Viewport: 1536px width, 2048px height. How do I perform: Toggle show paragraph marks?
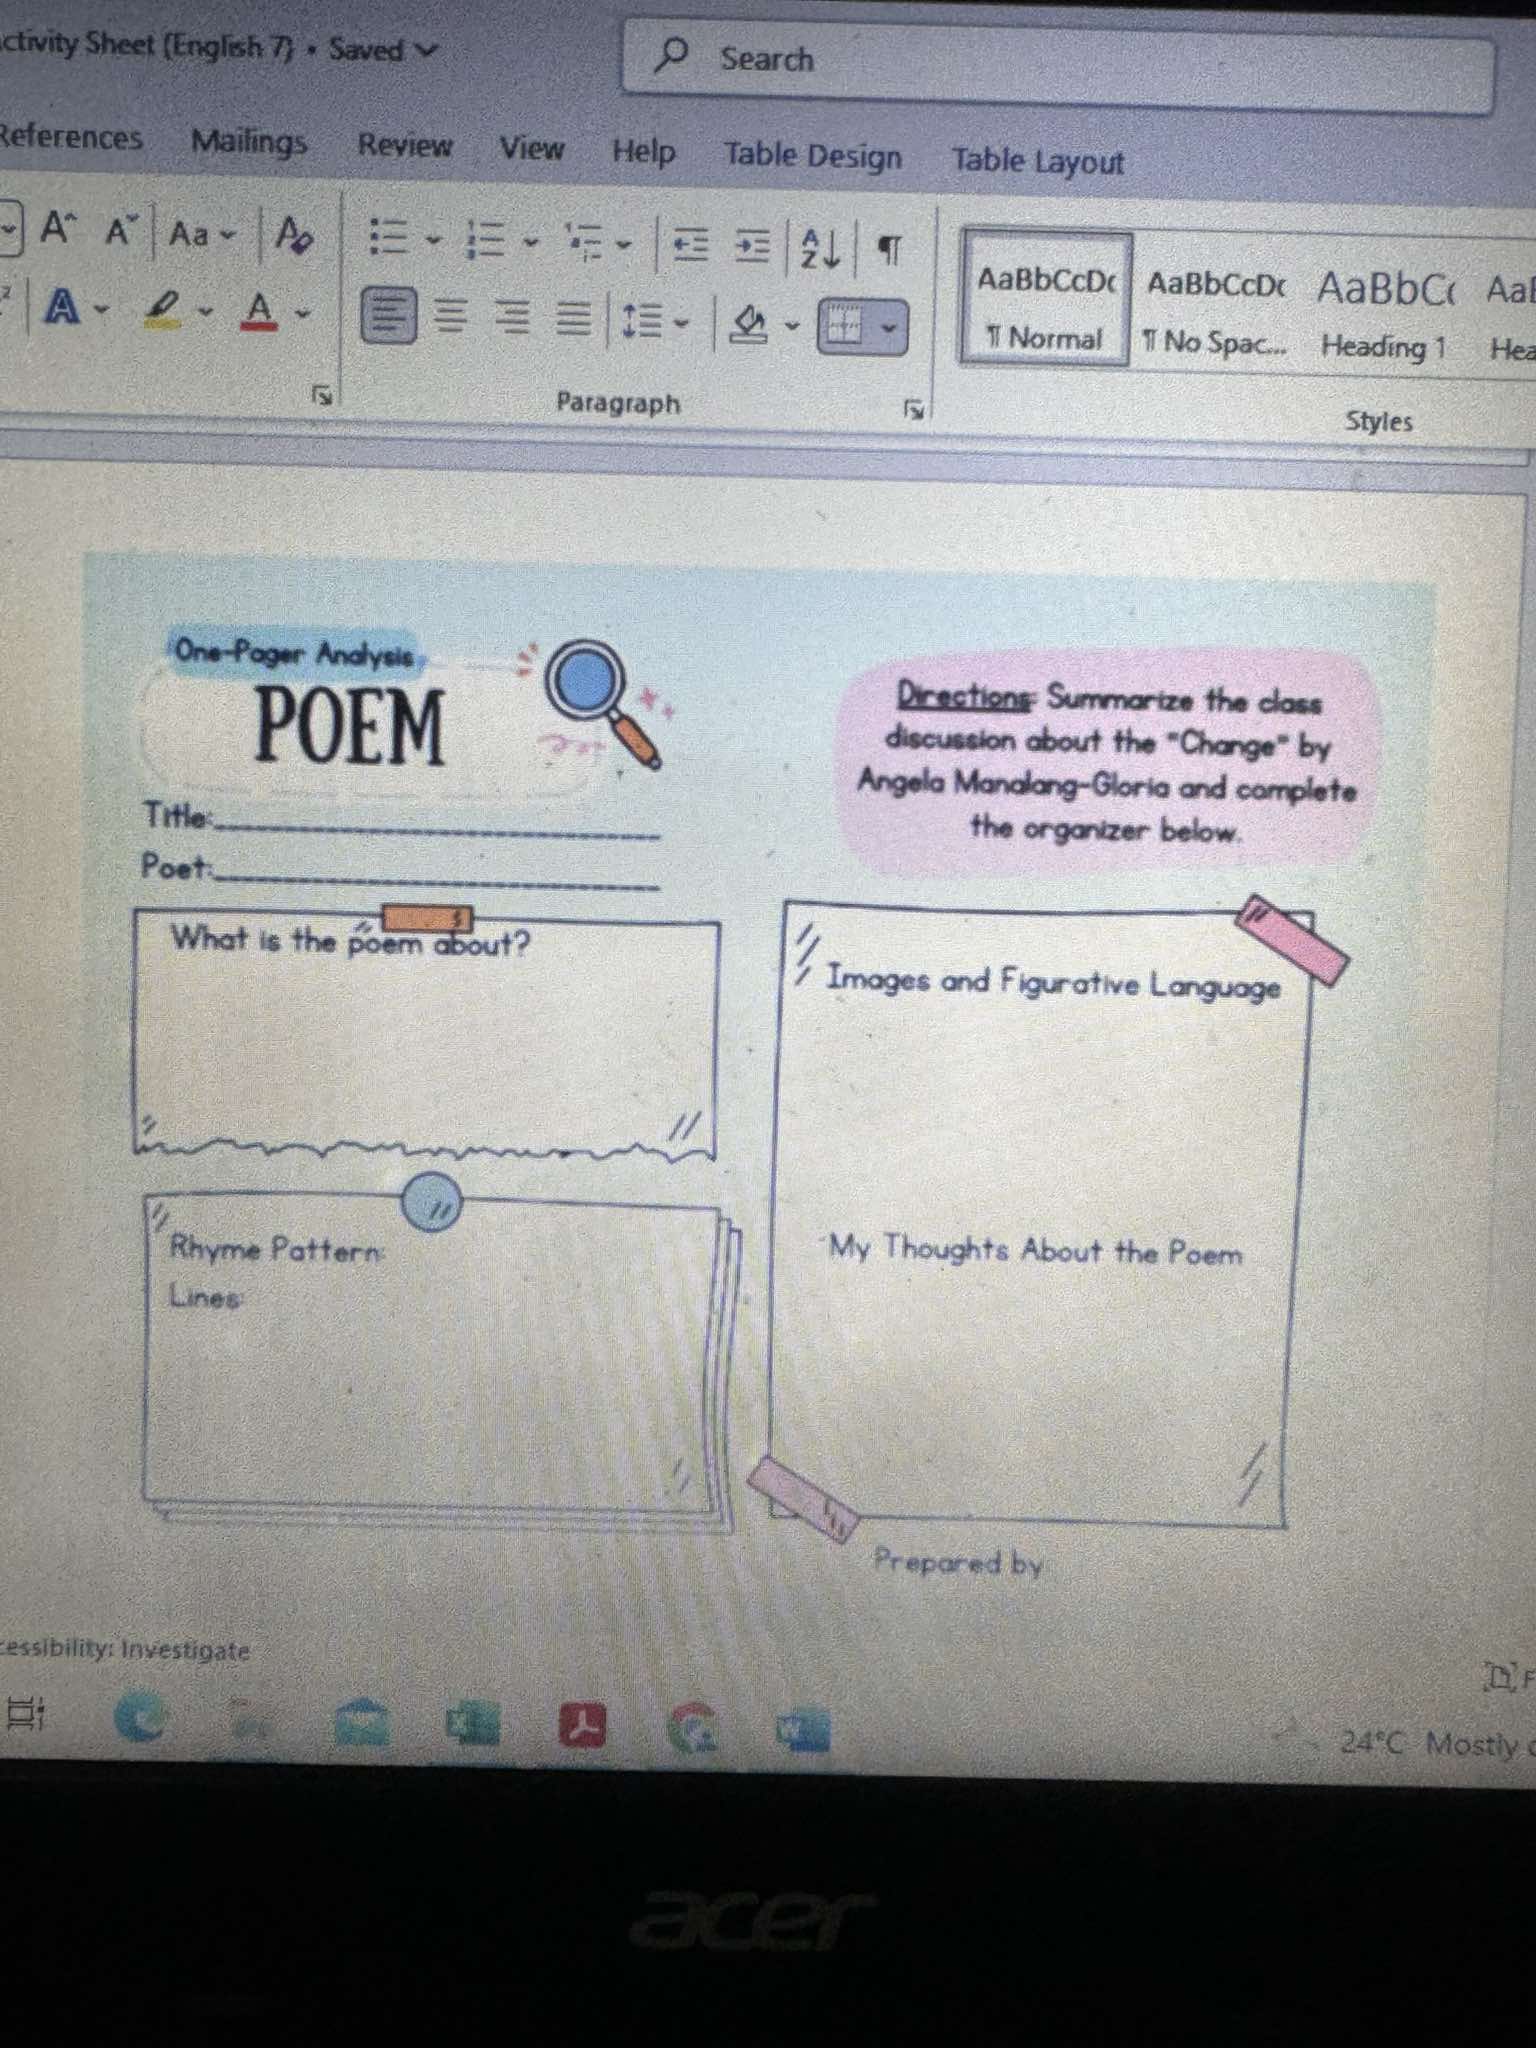(x=889, y=249)
